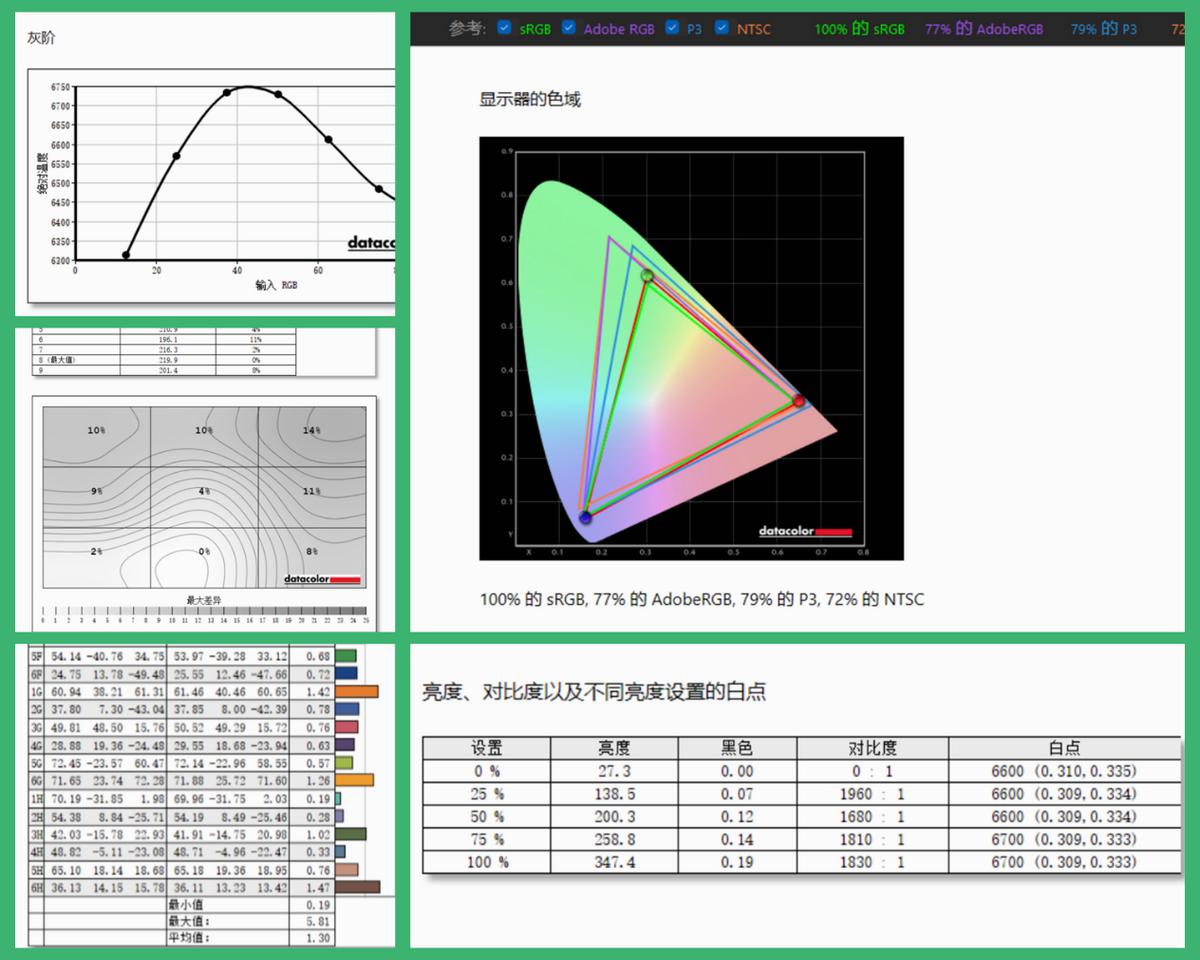
Task: Click the orange 1G color bar
Action: (x=357, y=691)
